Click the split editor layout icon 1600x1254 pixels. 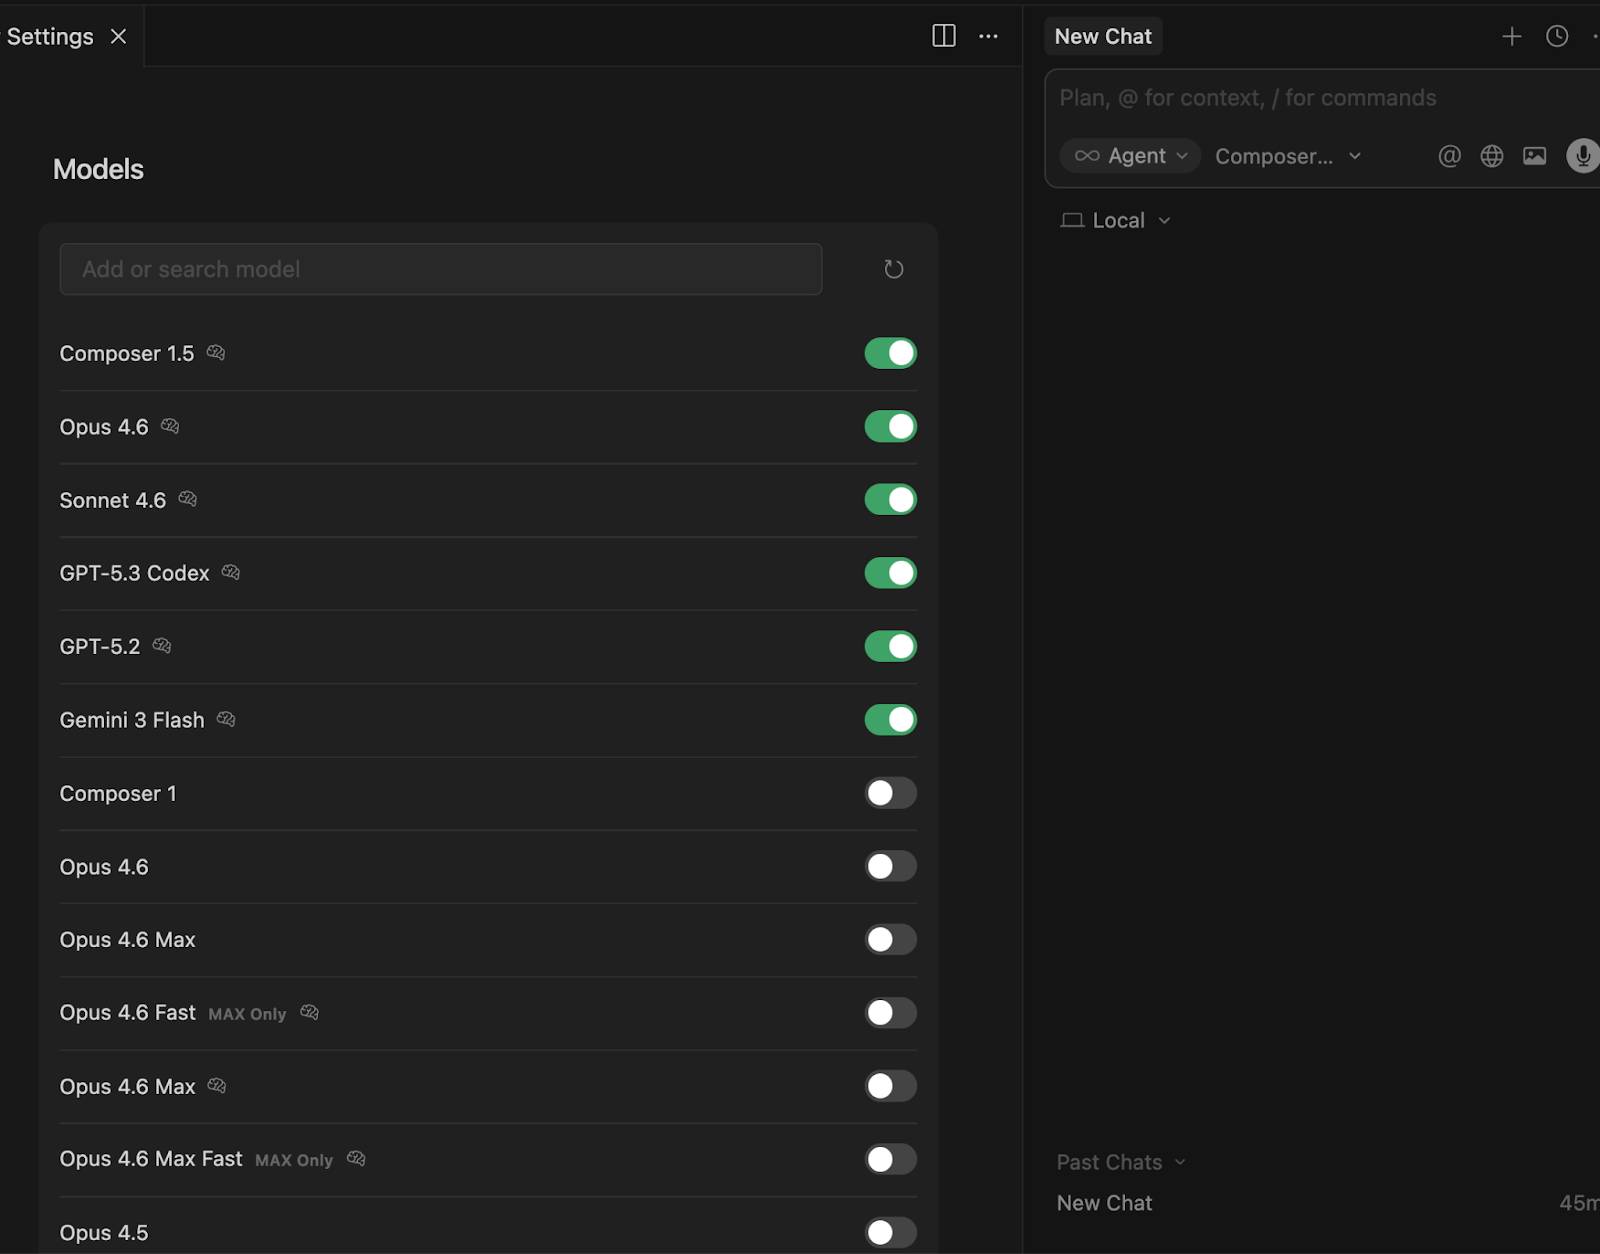[944, 36]
